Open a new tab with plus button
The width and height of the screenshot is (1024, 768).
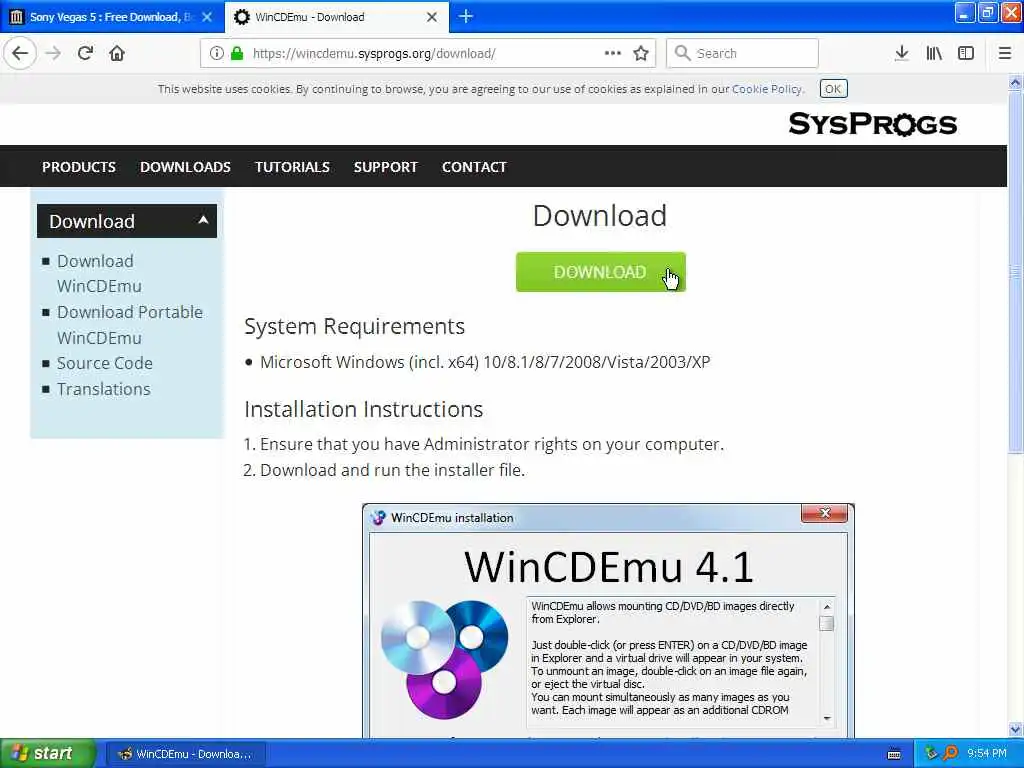[466, 16]
